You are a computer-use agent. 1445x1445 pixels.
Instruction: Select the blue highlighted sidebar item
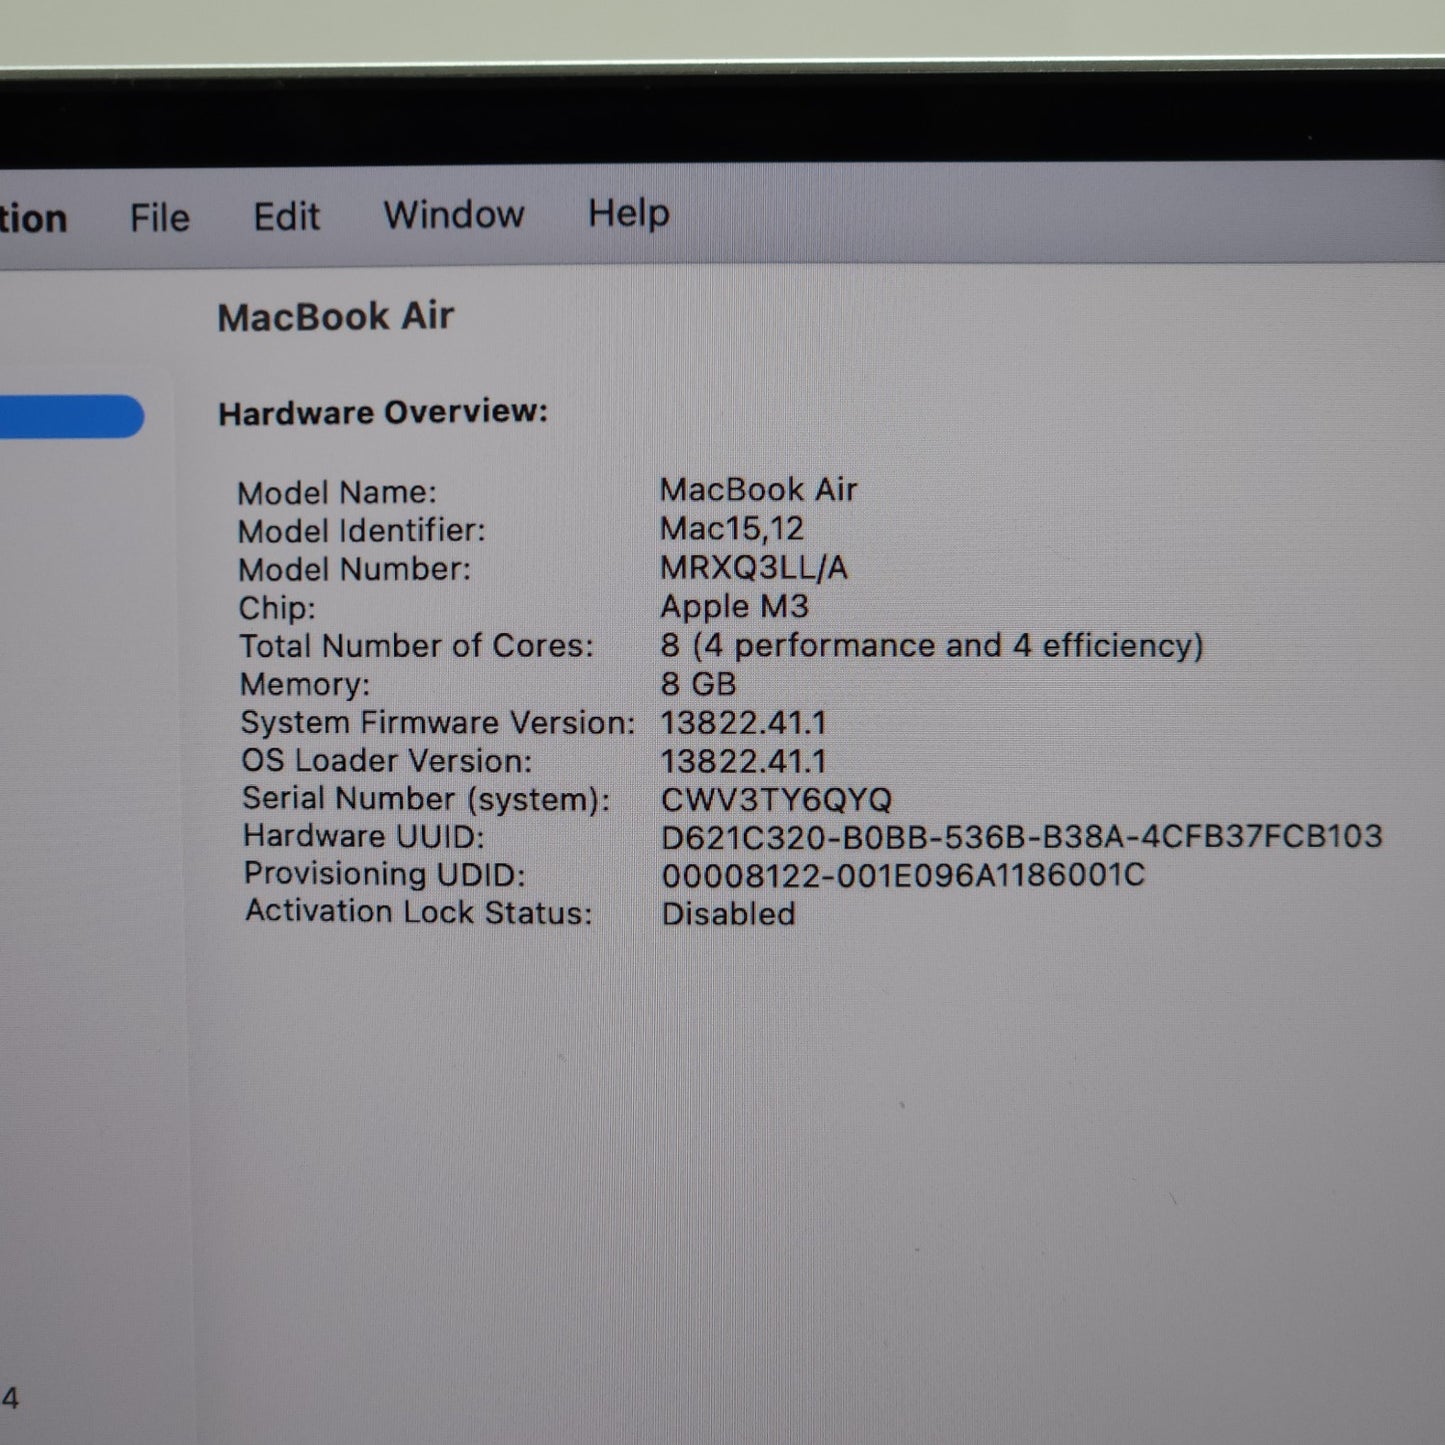tap(70, 416)
